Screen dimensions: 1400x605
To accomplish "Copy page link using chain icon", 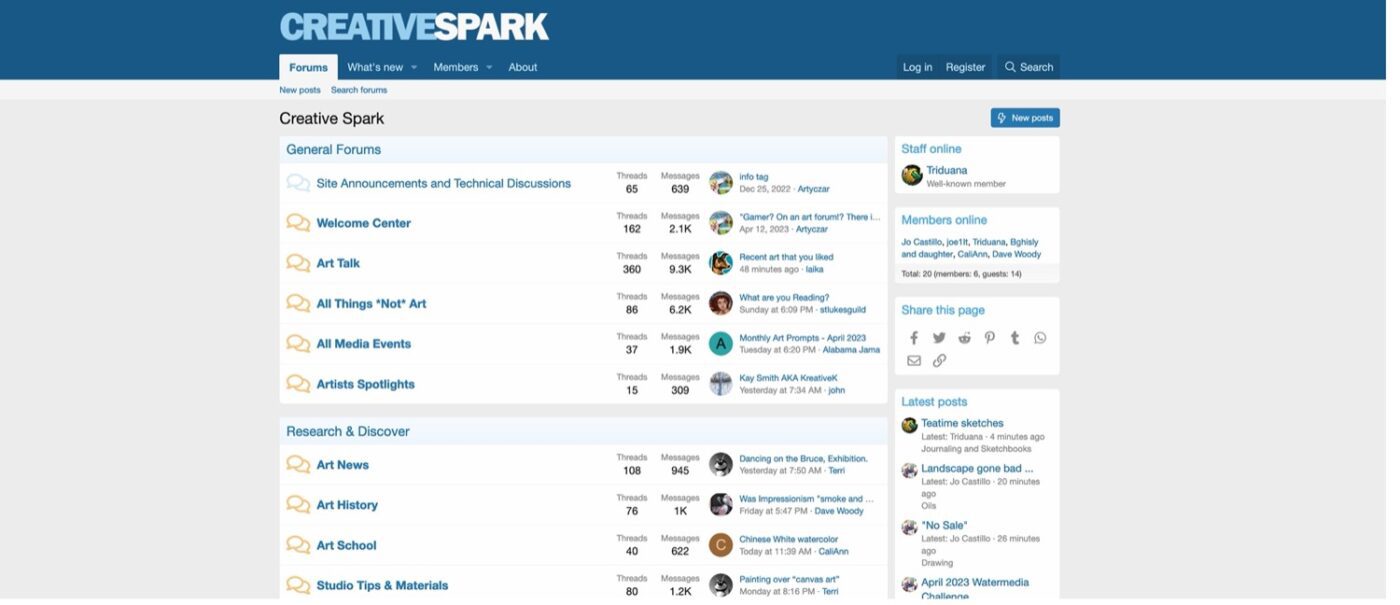I will tap(939, 361).
